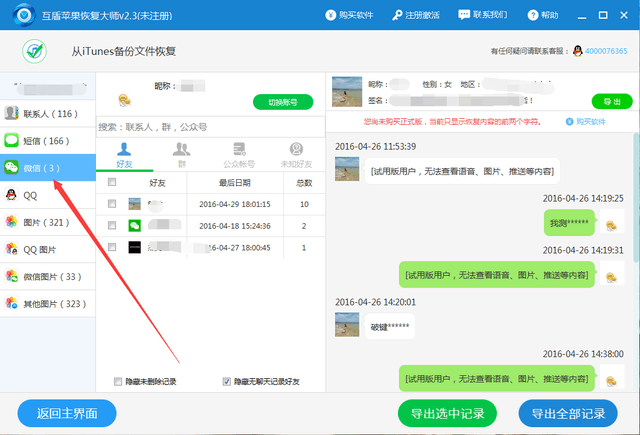Click the 注册激活 key icon
The image size is (640, 435).
[397, 15]
